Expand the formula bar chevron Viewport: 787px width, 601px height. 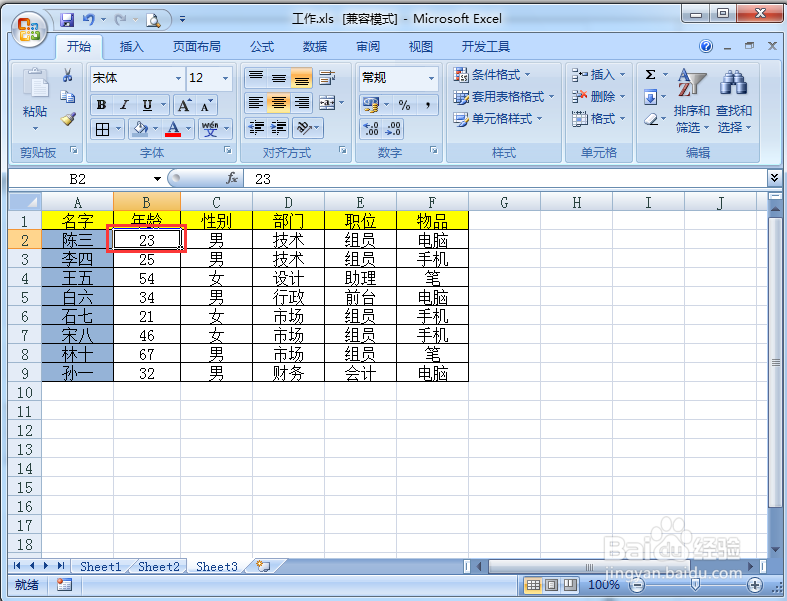click(774, 177)
